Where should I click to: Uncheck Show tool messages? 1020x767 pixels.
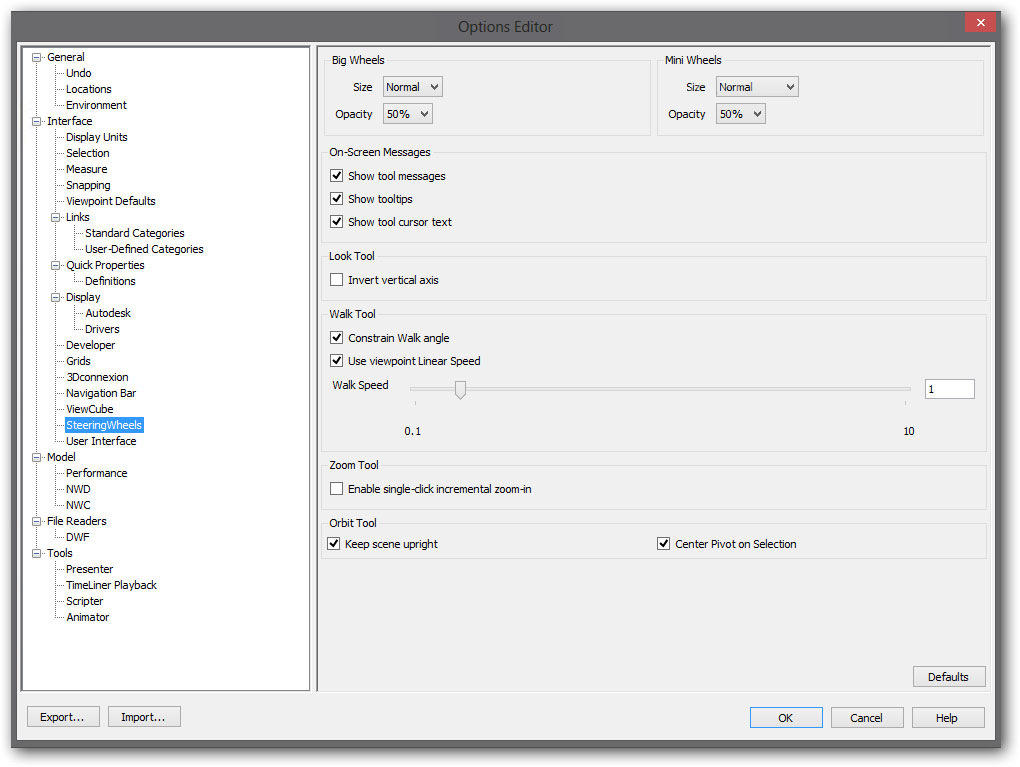pyautogui.click(x=337, y=176)
